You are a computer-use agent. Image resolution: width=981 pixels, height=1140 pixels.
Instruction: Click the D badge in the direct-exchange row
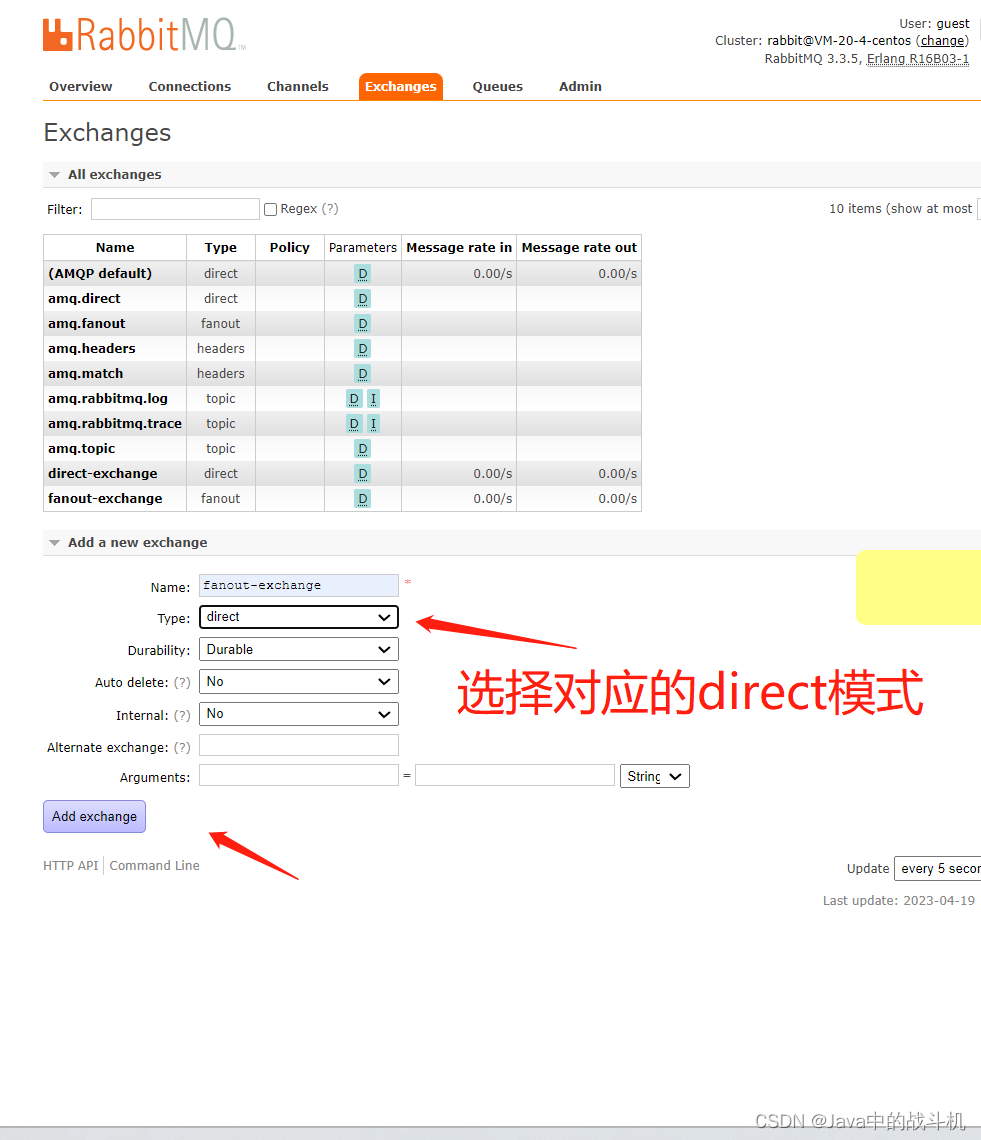click(362, 474)
